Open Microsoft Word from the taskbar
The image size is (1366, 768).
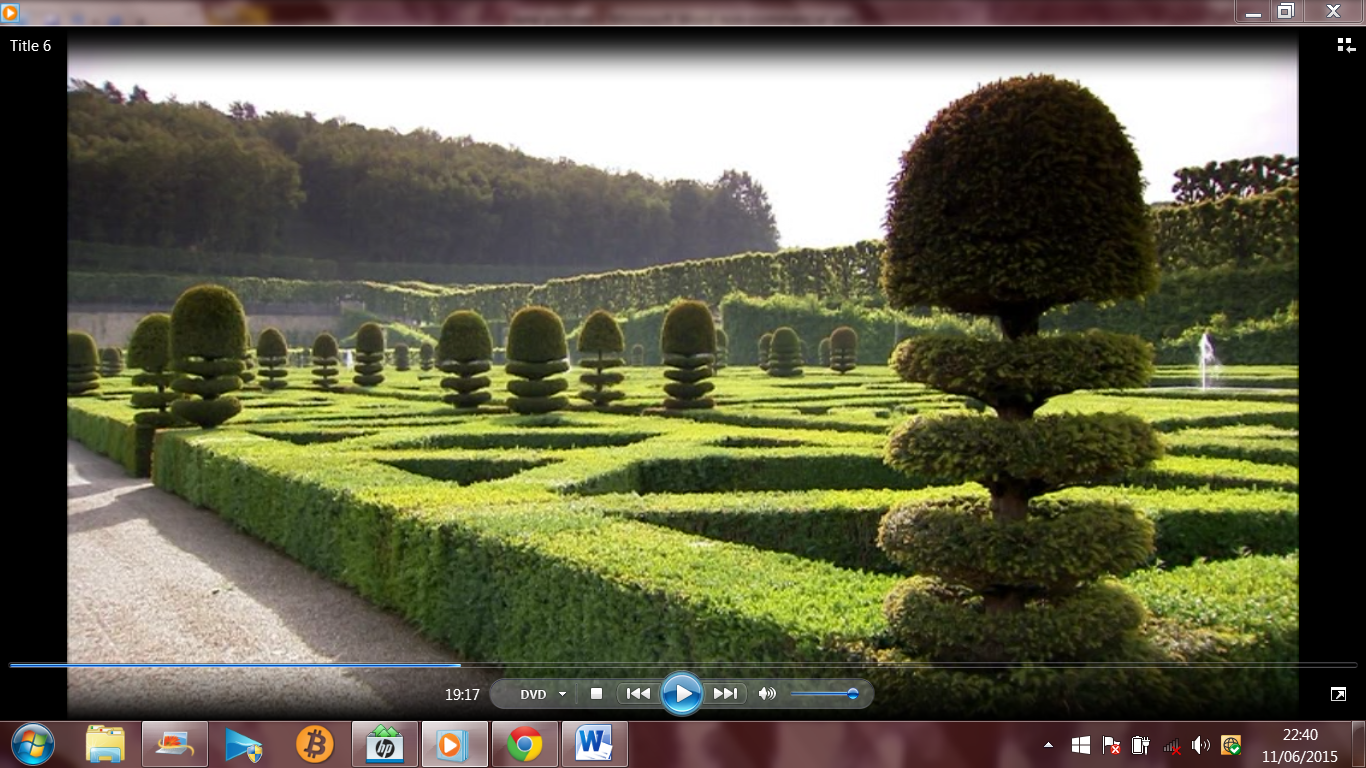[594, 744]
